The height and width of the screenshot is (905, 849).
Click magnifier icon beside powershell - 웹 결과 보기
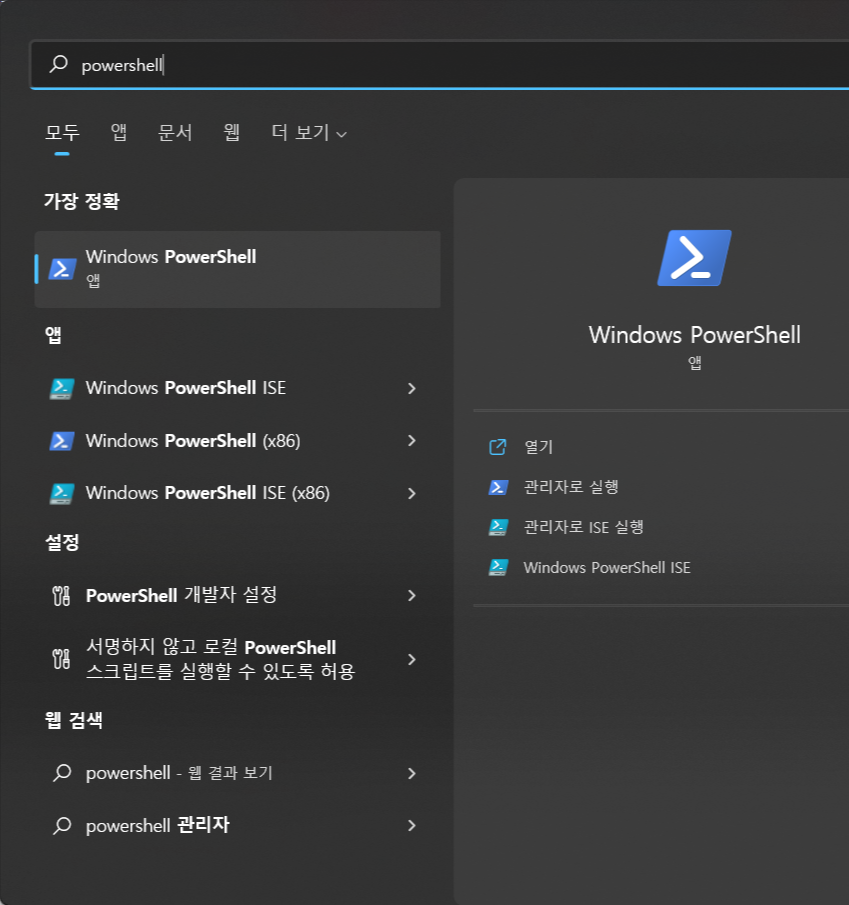(62, 773)
